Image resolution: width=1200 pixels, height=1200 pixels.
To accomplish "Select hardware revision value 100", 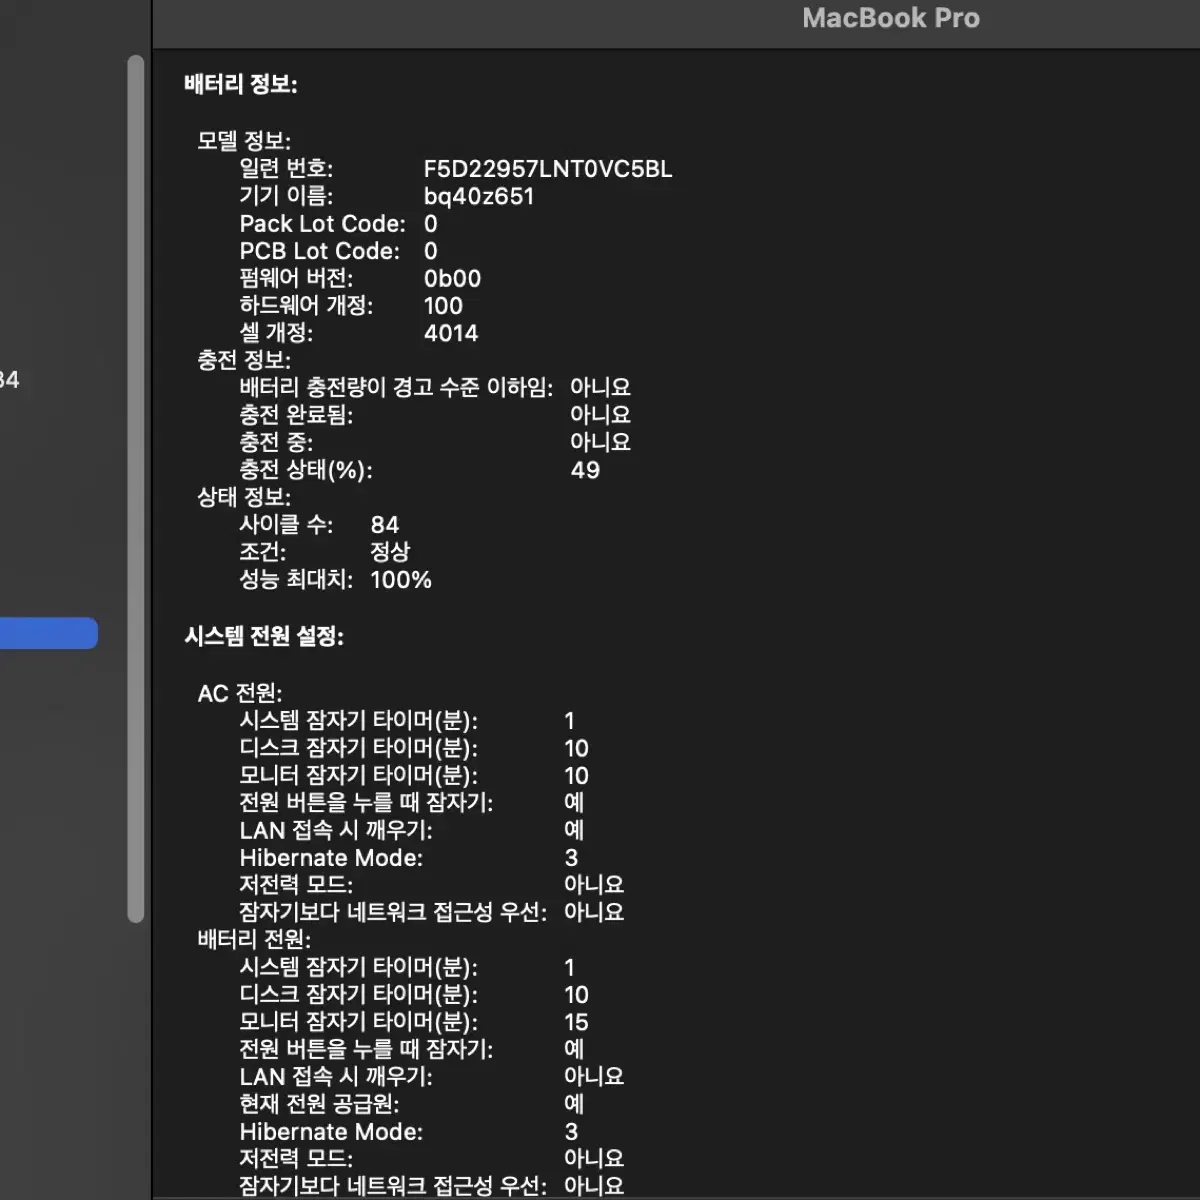I will click(443, 306).
